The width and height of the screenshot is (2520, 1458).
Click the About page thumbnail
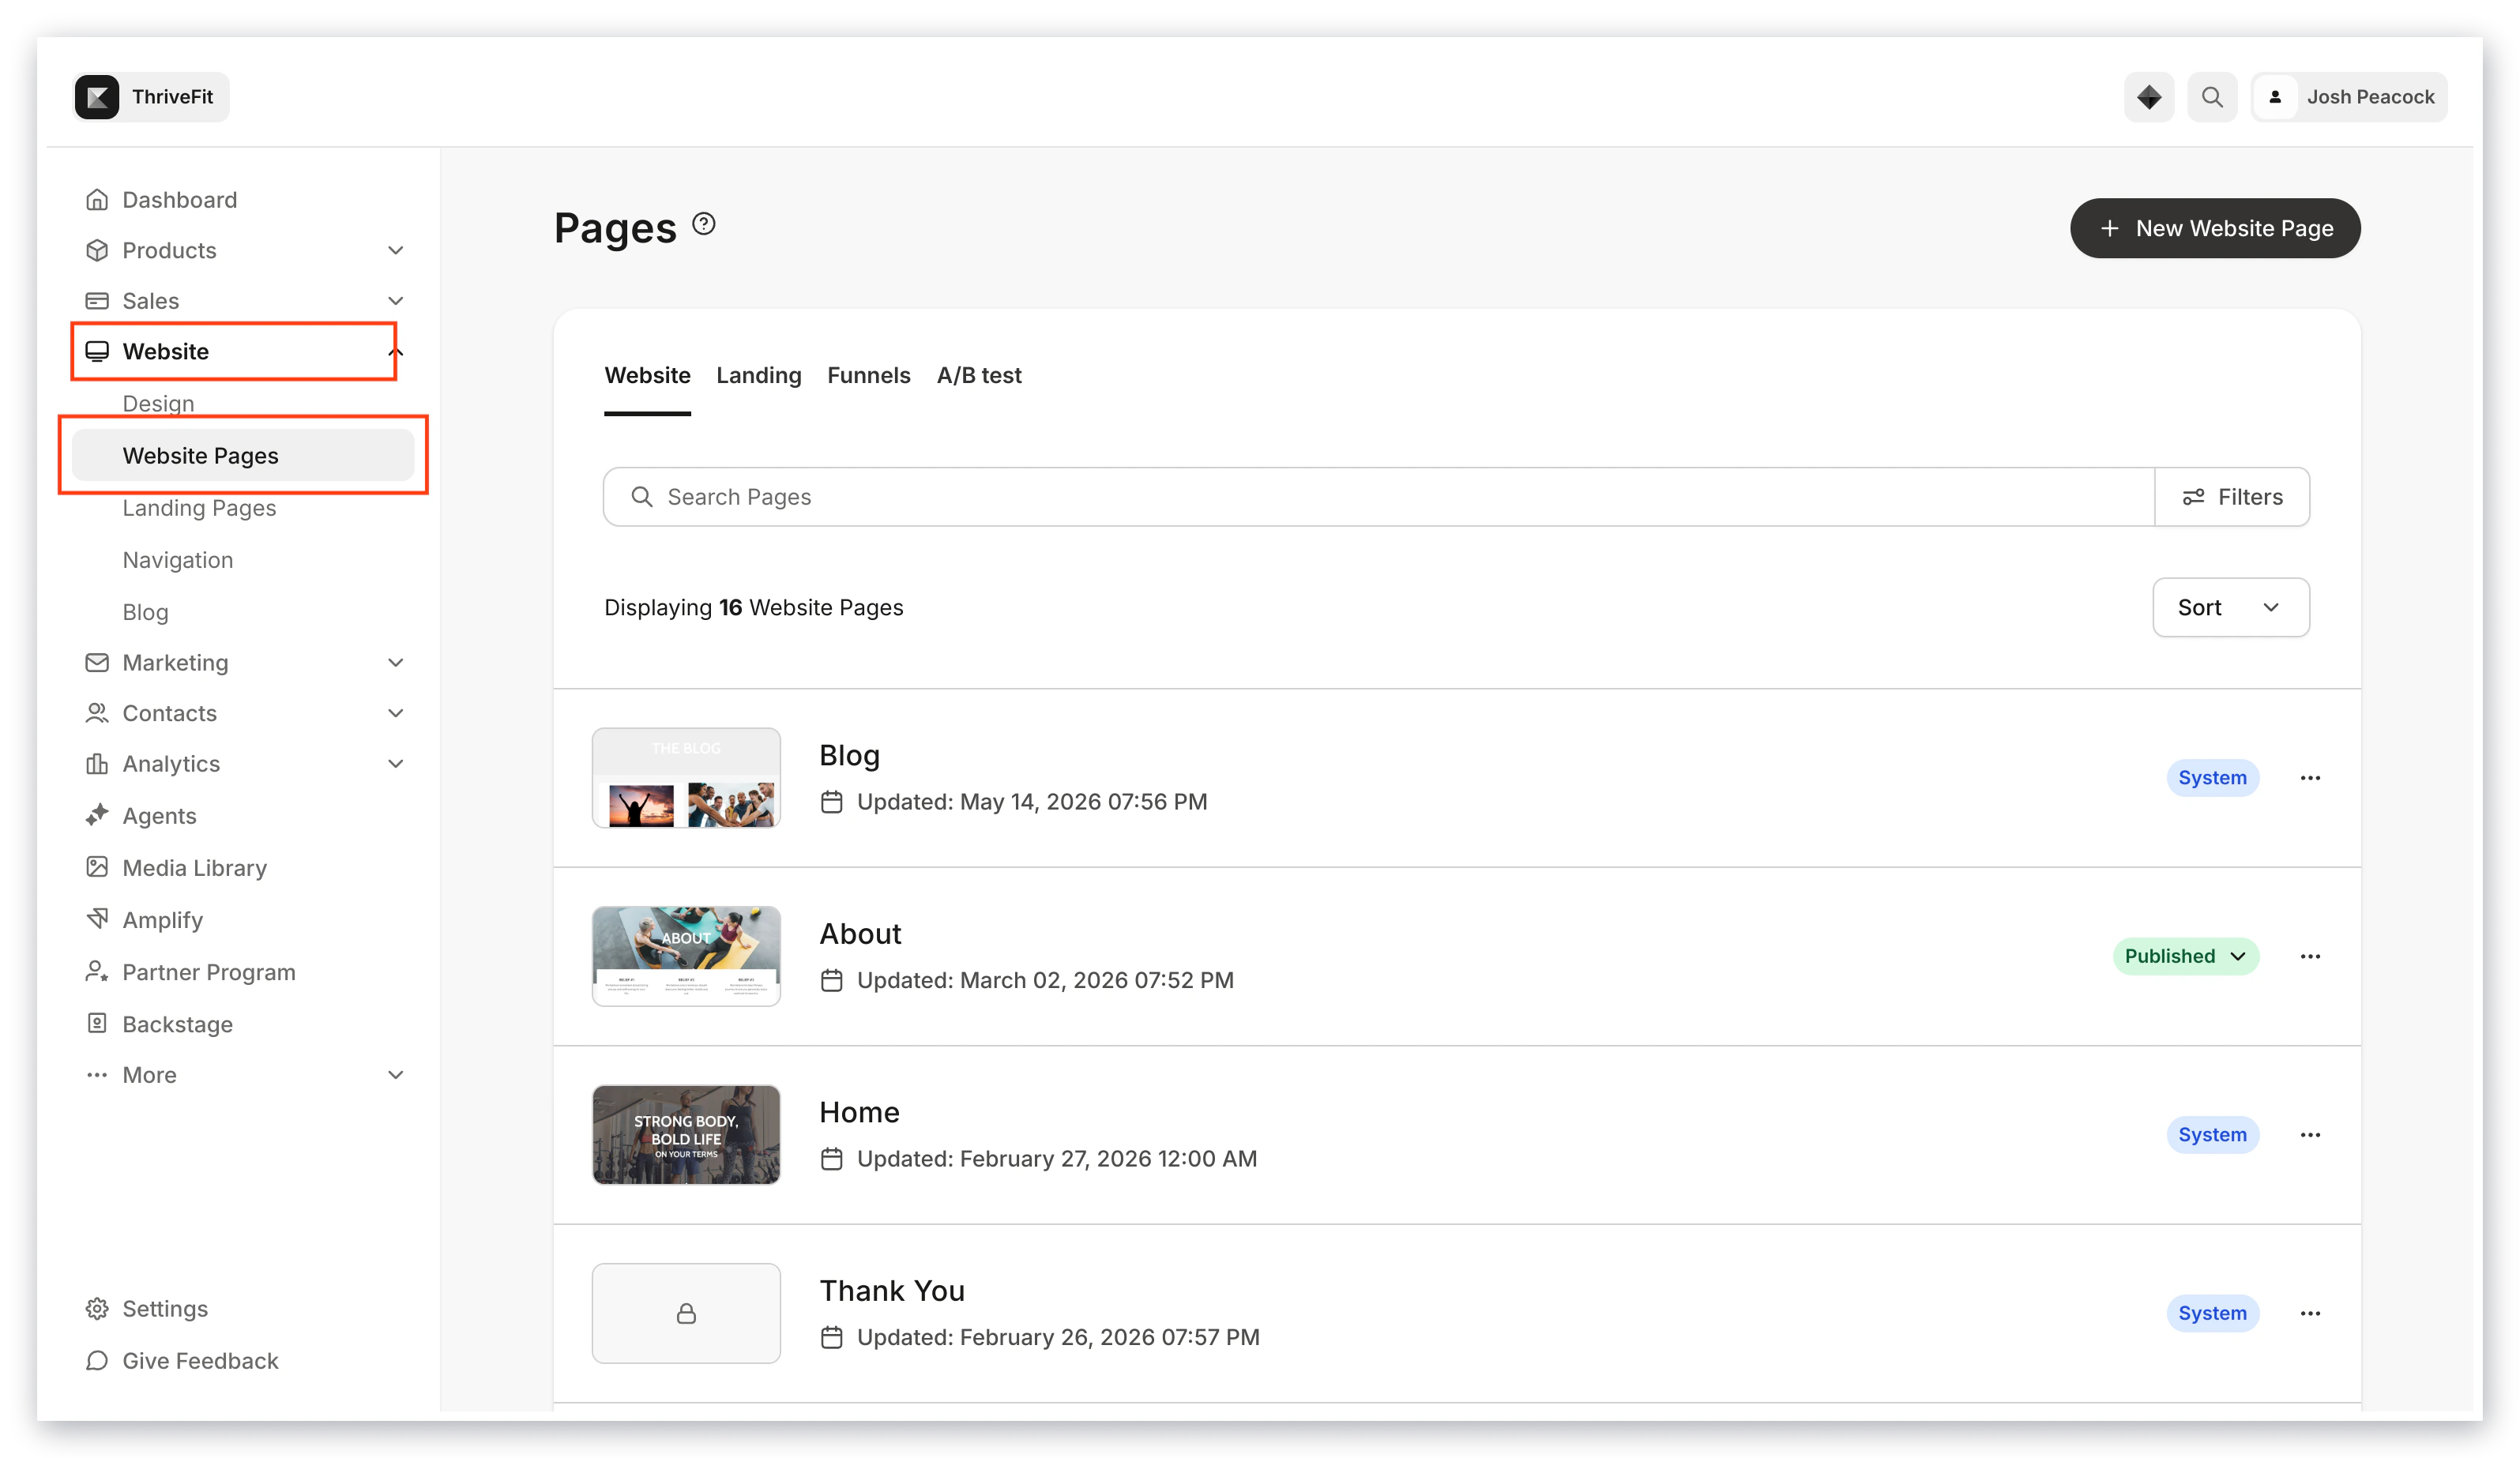tap(686, 957)
